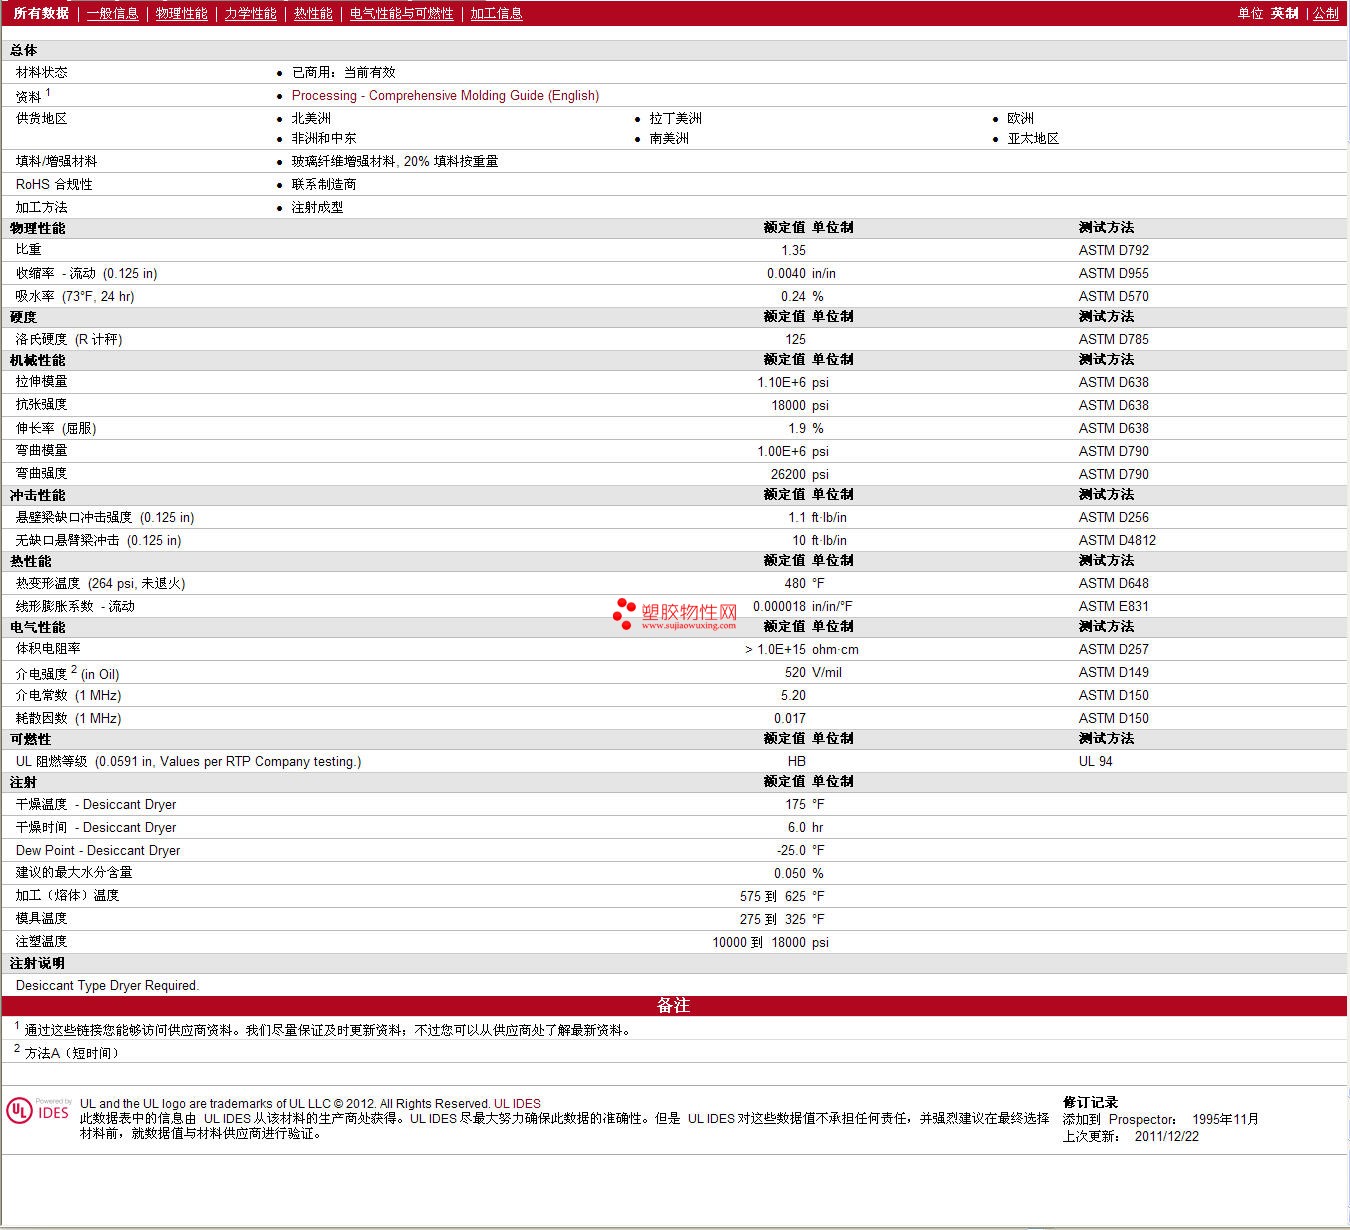The height and width of the screenshot is (1230, 1350).
Task: Click 拉伸模量 value 1.10E+6
Action: click(x=782, y=382)
